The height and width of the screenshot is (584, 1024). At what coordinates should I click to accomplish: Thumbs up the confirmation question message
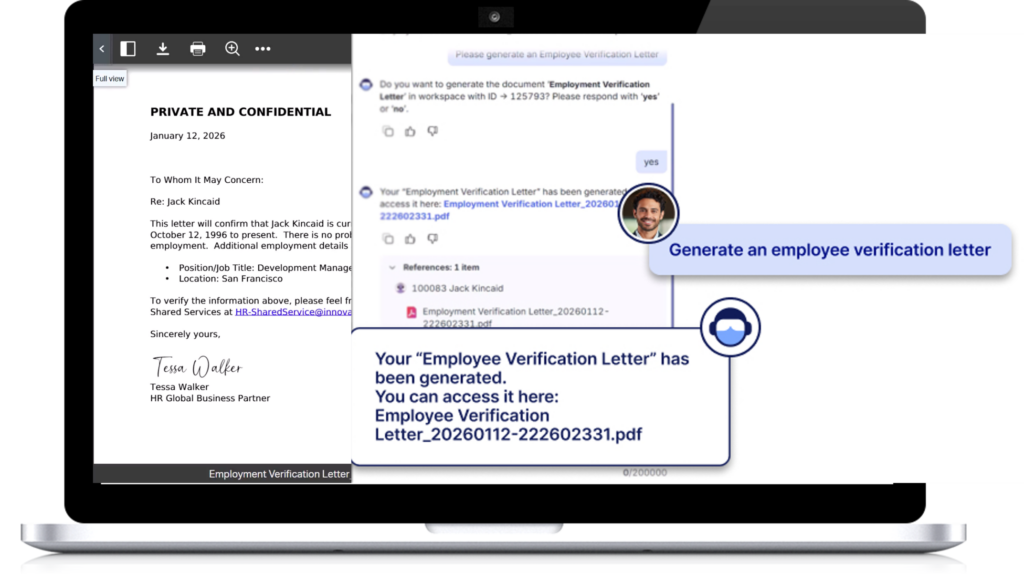click(410, 131)
